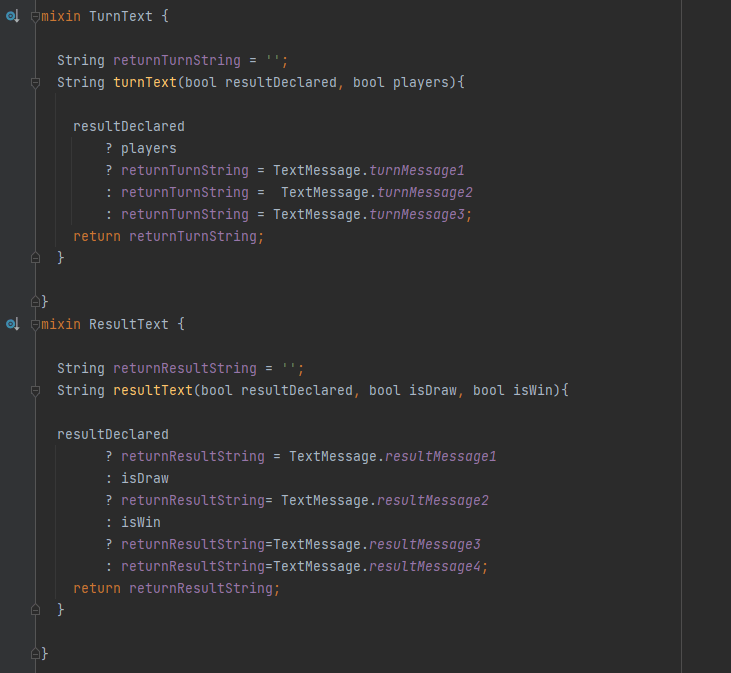731x673 pixels.
Task: Click the resultMessage4 field reference
Action: (425, 566)
